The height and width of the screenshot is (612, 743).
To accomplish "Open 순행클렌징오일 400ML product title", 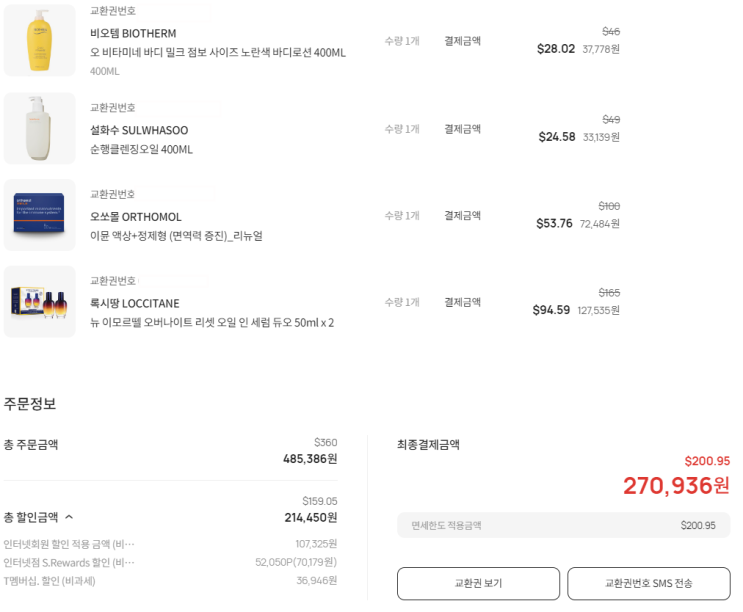I will (x=141, y=149).
